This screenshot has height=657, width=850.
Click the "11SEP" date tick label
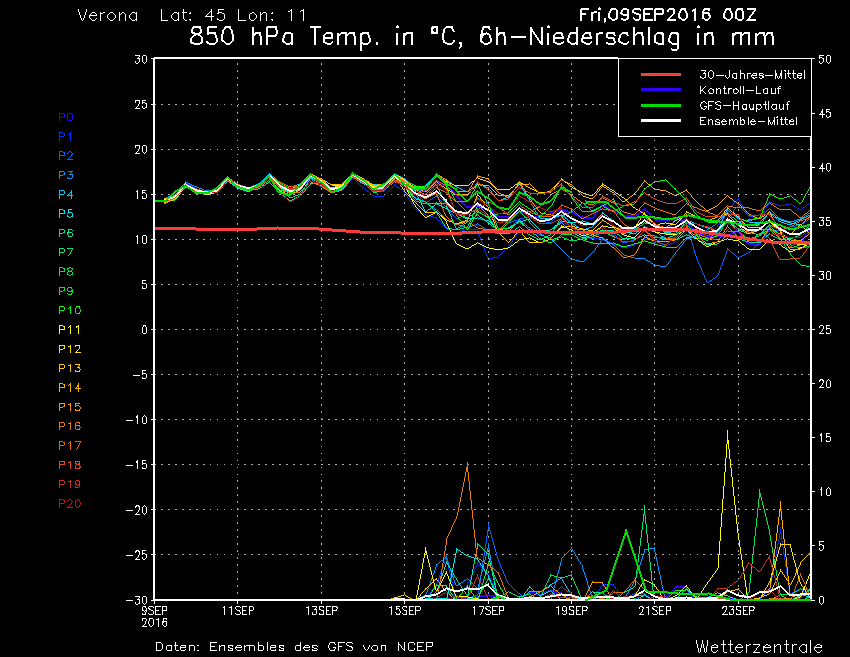(238, 611)
